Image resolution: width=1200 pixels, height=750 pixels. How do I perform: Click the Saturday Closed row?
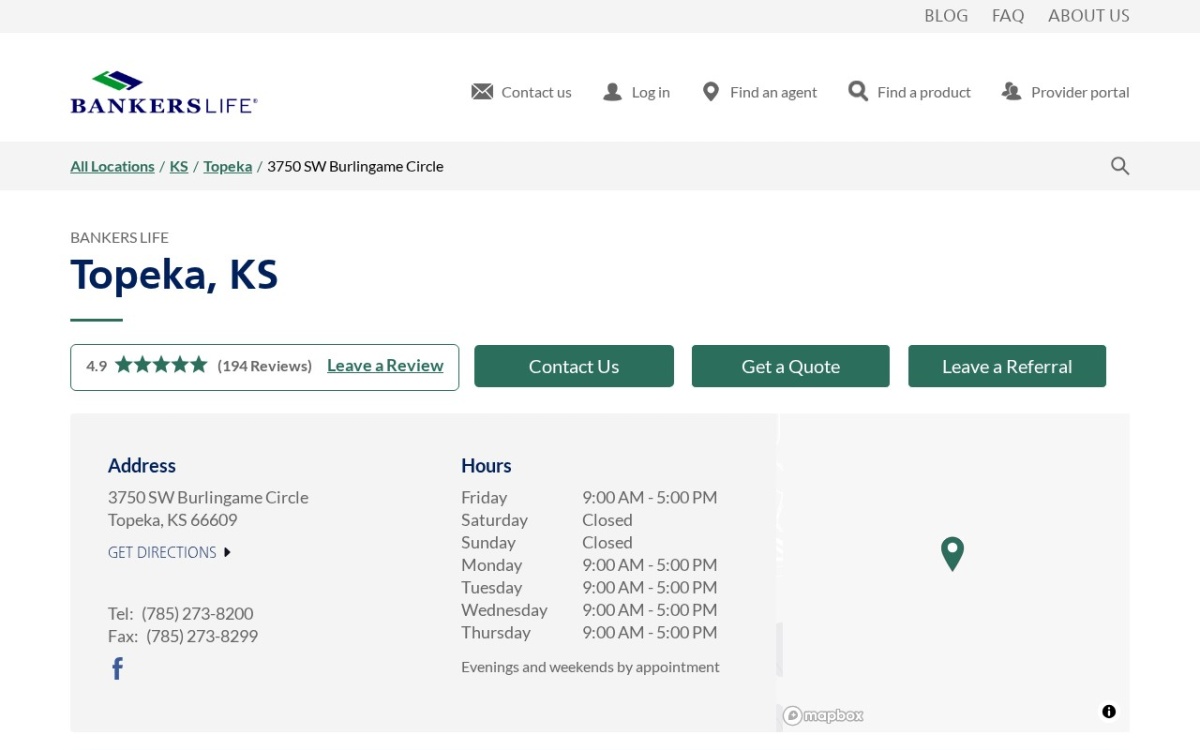[x=547, y=520]
